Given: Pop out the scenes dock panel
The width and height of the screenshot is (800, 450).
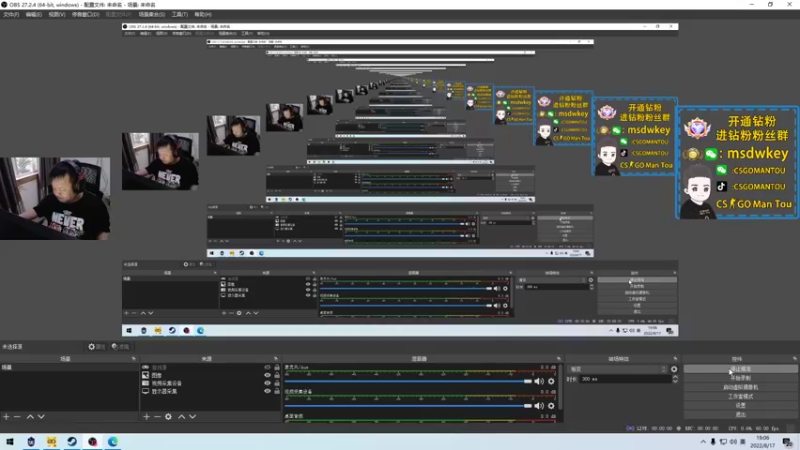Looking at the screenshot, I should 134,359.
